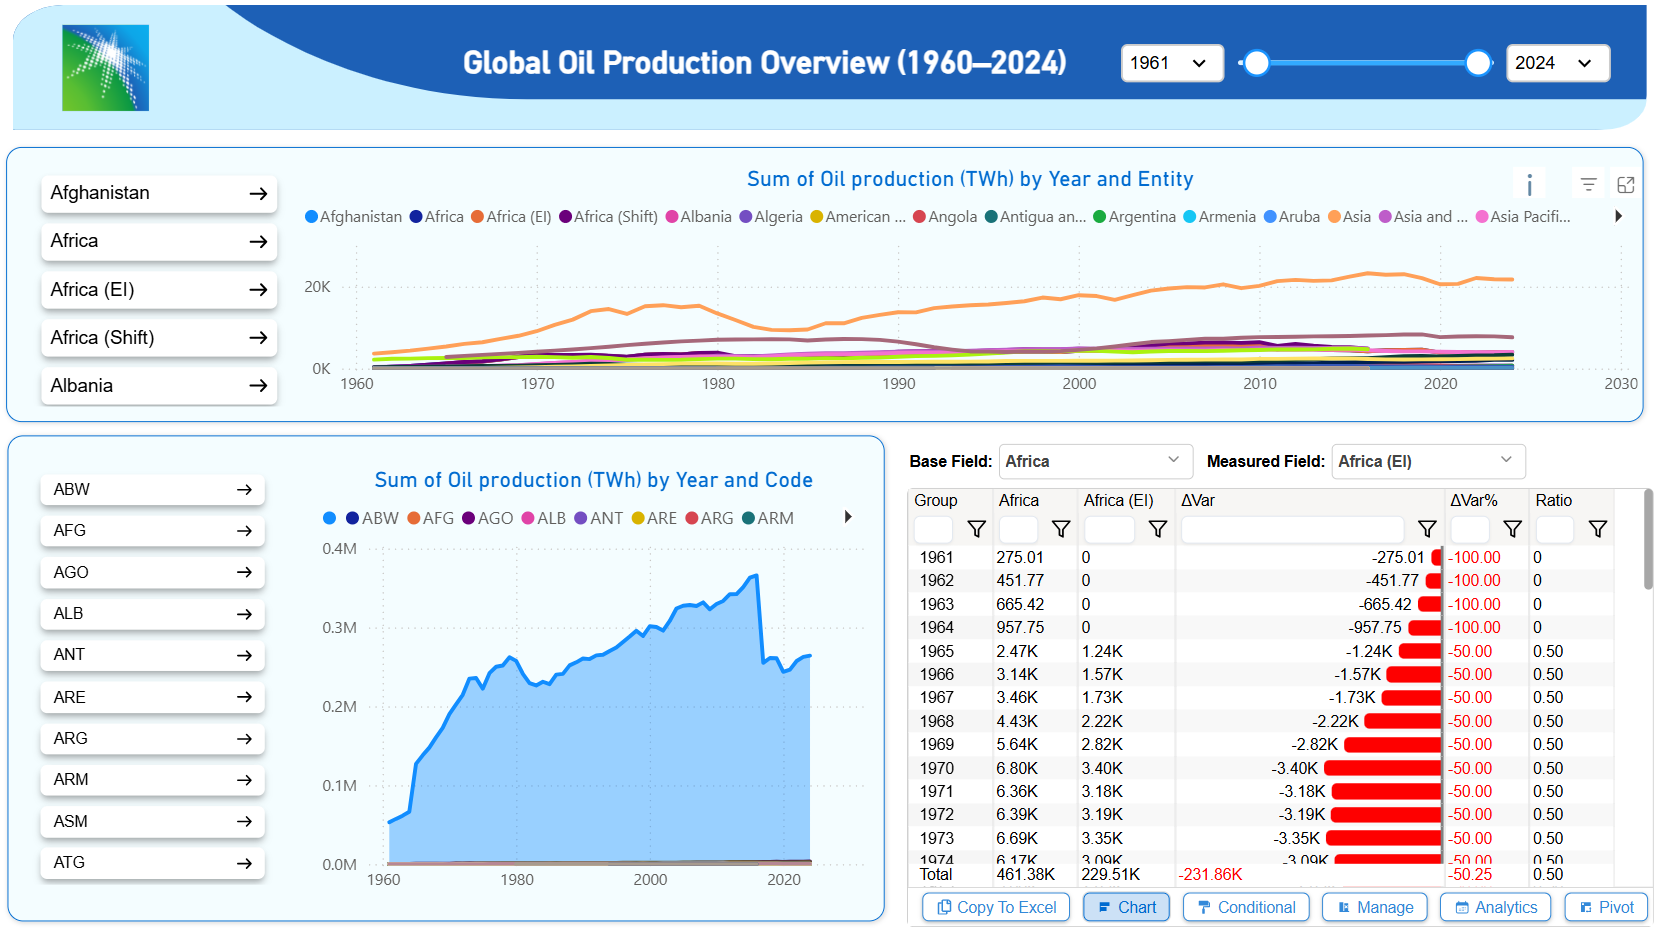Toggle Algeria legend item in Entity chart
1662x929 pixels.
770,217
